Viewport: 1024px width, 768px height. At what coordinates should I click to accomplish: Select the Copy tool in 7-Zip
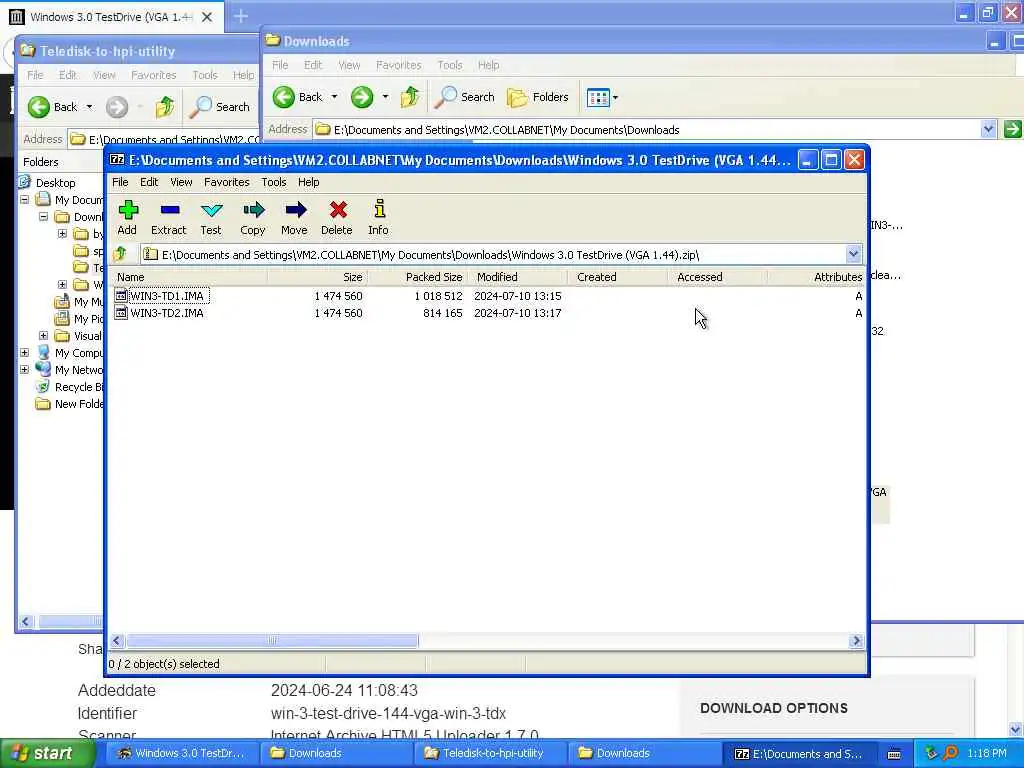(253, 217)
